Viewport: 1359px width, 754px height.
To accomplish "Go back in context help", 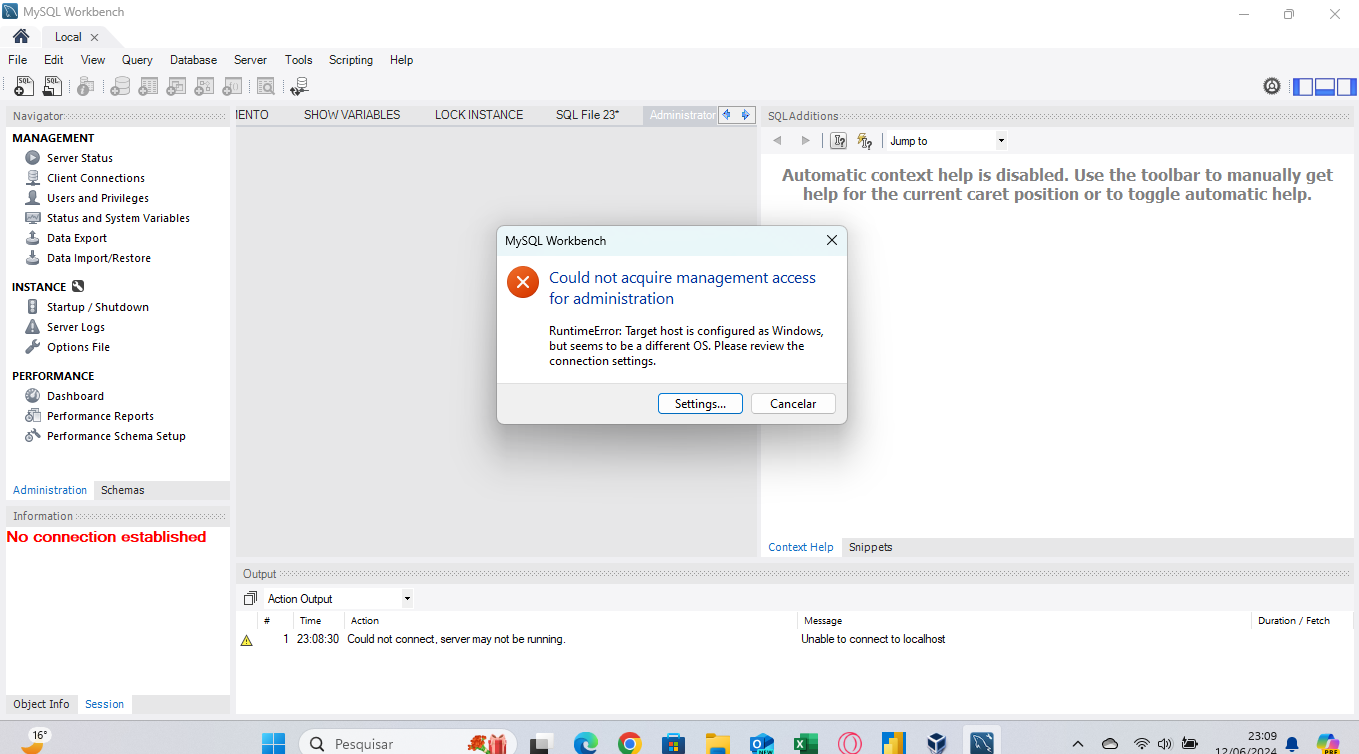I will coord(777,141).
